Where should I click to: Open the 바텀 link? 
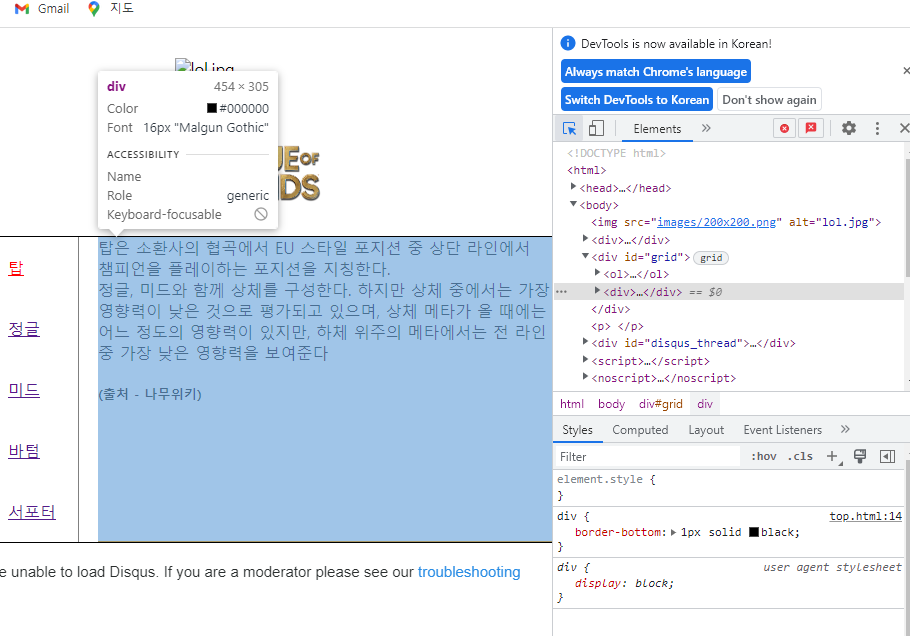[x=24, y=451]
